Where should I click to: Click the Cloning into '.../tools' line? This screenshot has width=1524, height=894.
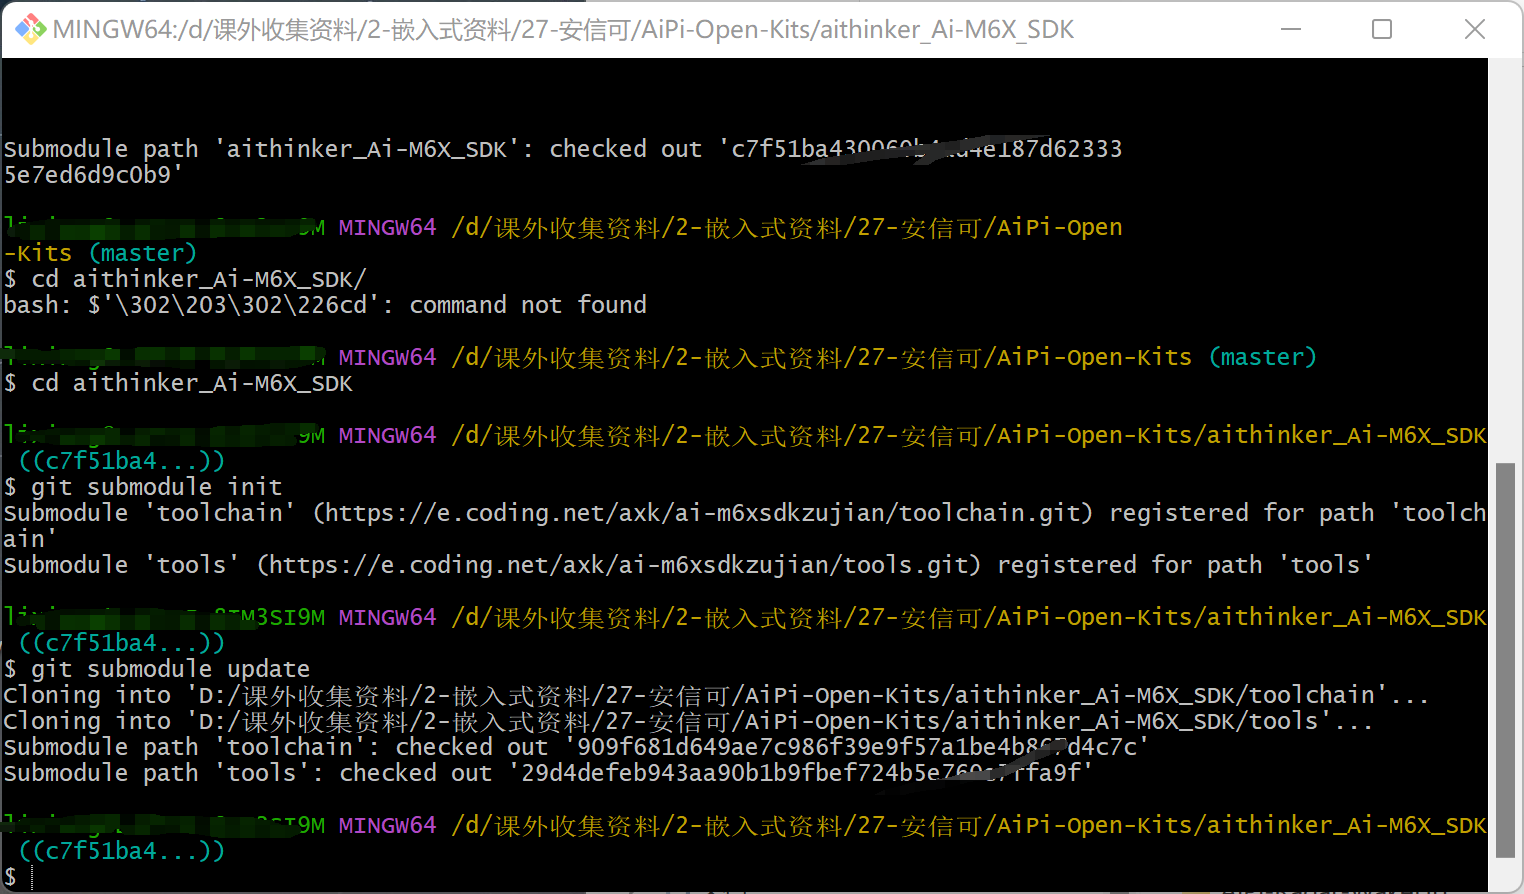pos(688,721)
